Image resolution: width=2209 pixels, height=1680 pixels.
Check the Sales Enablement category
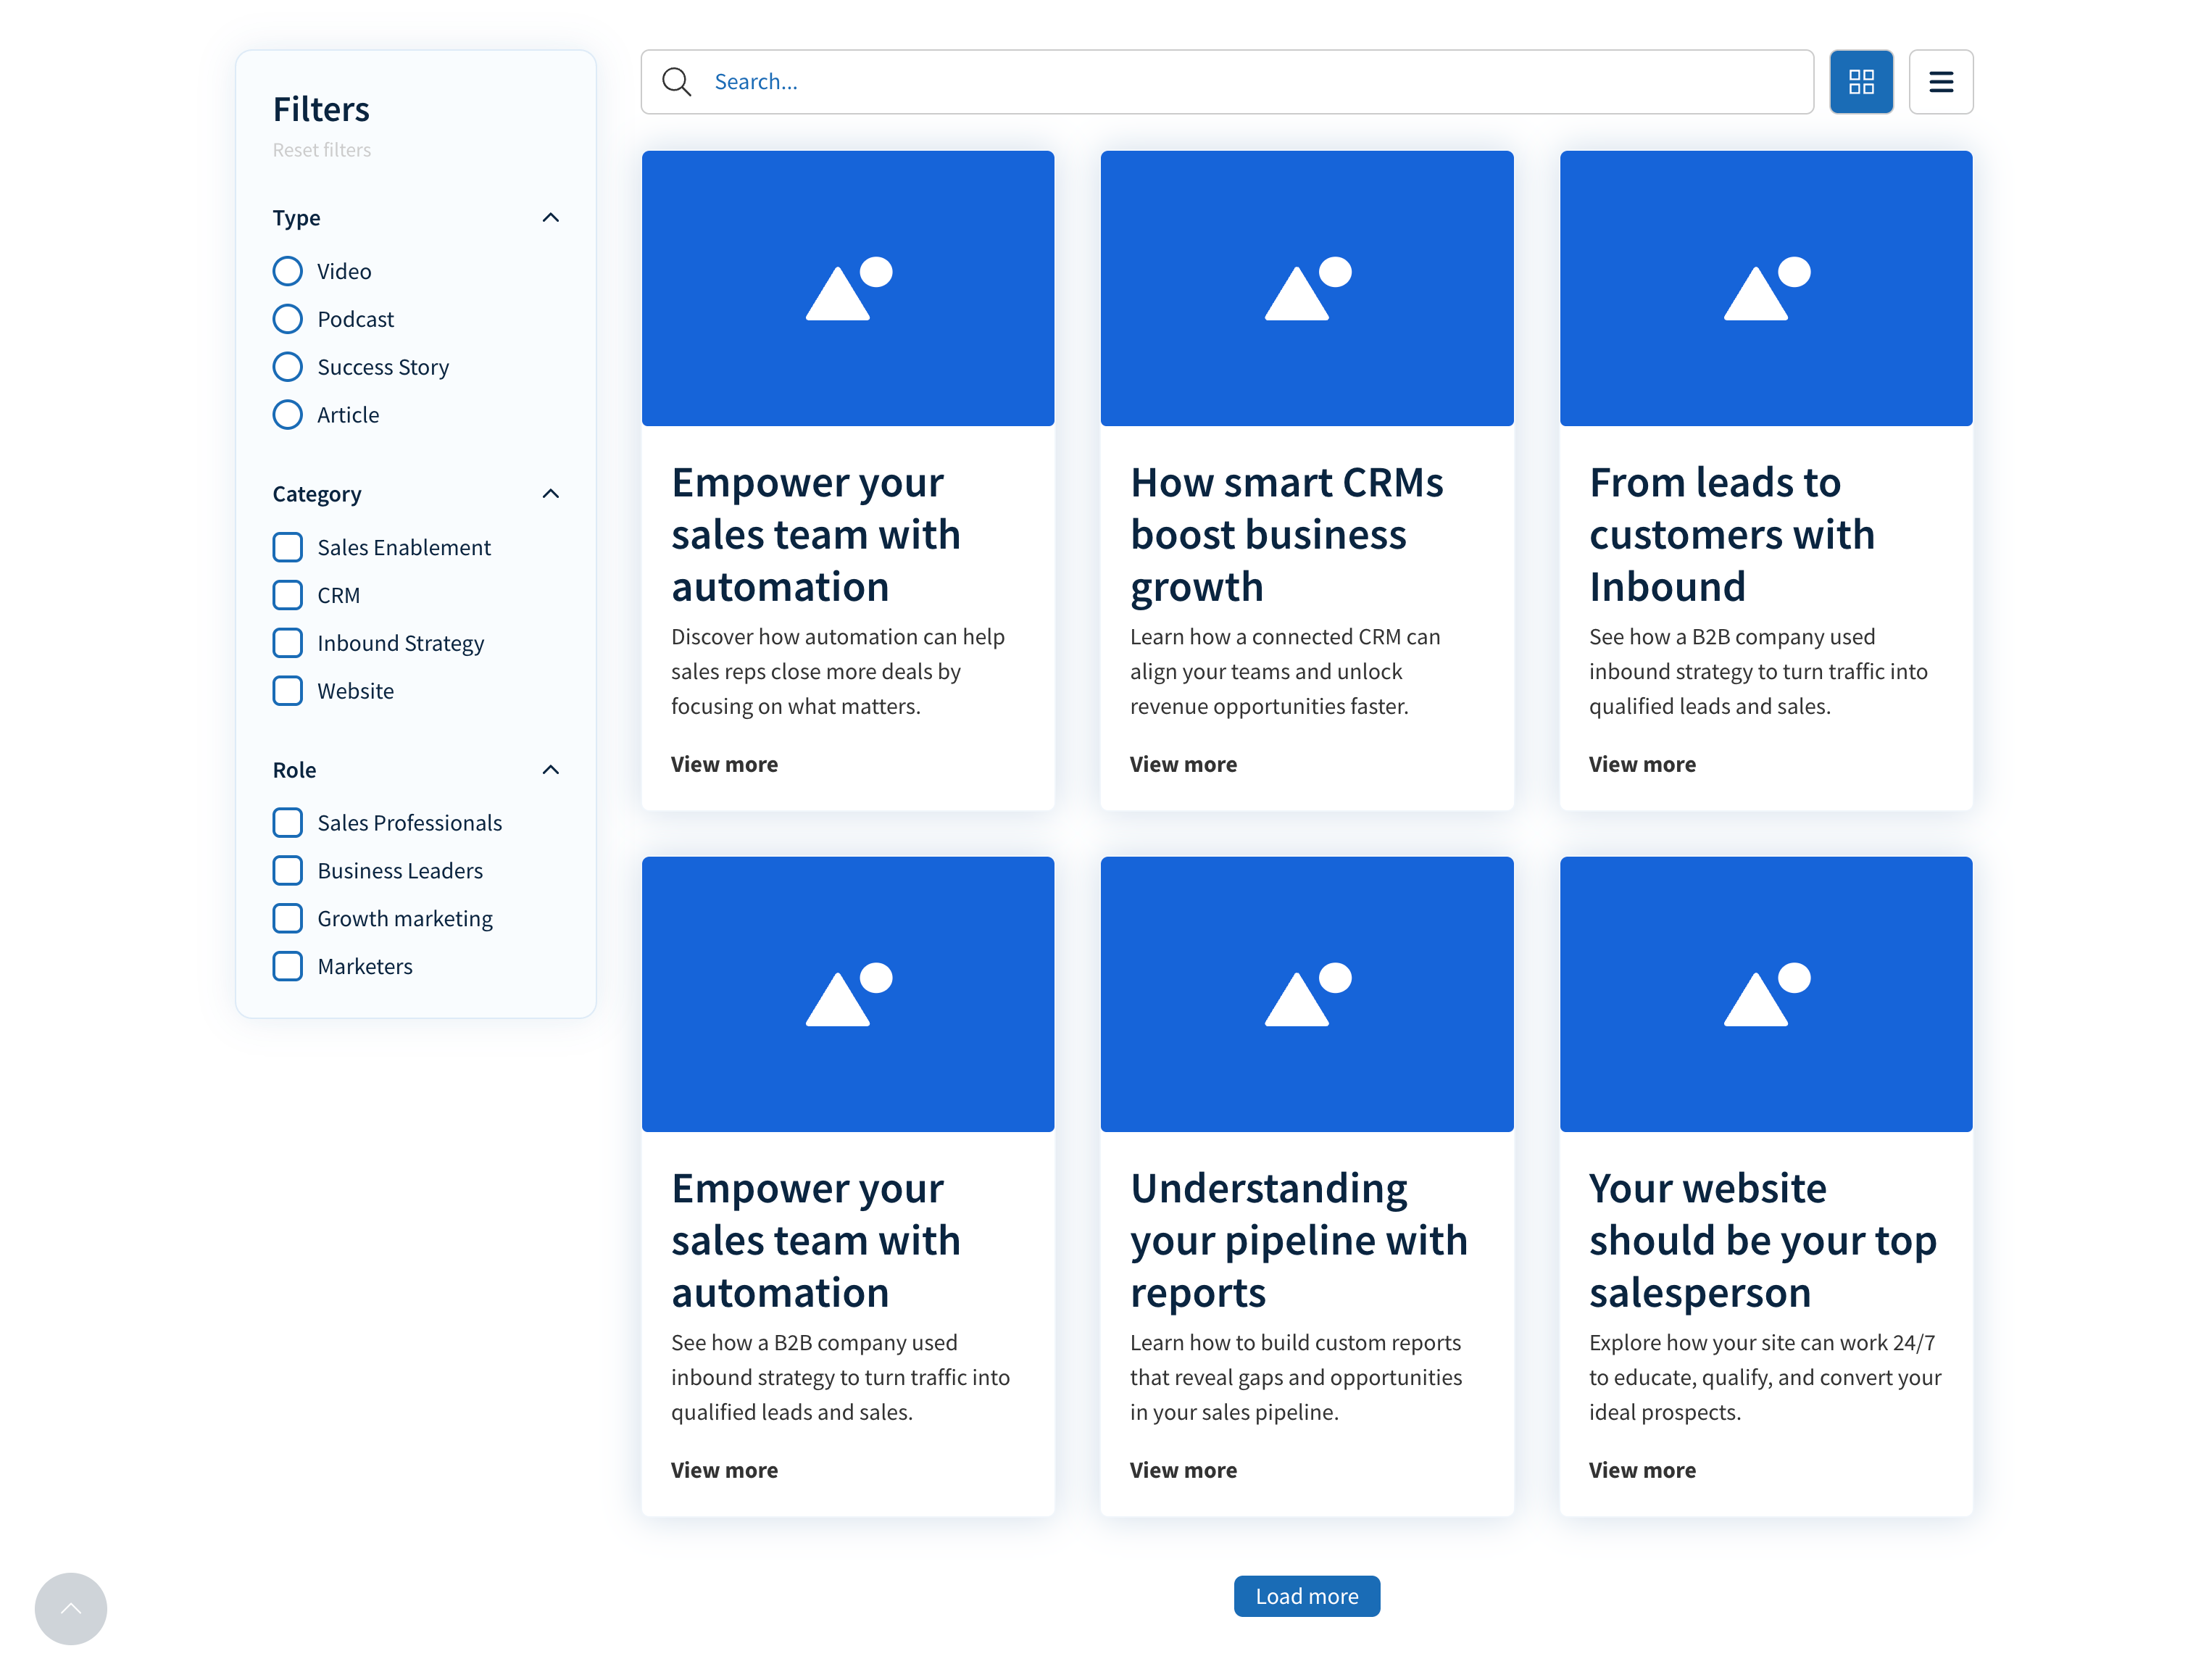[287, 547]
